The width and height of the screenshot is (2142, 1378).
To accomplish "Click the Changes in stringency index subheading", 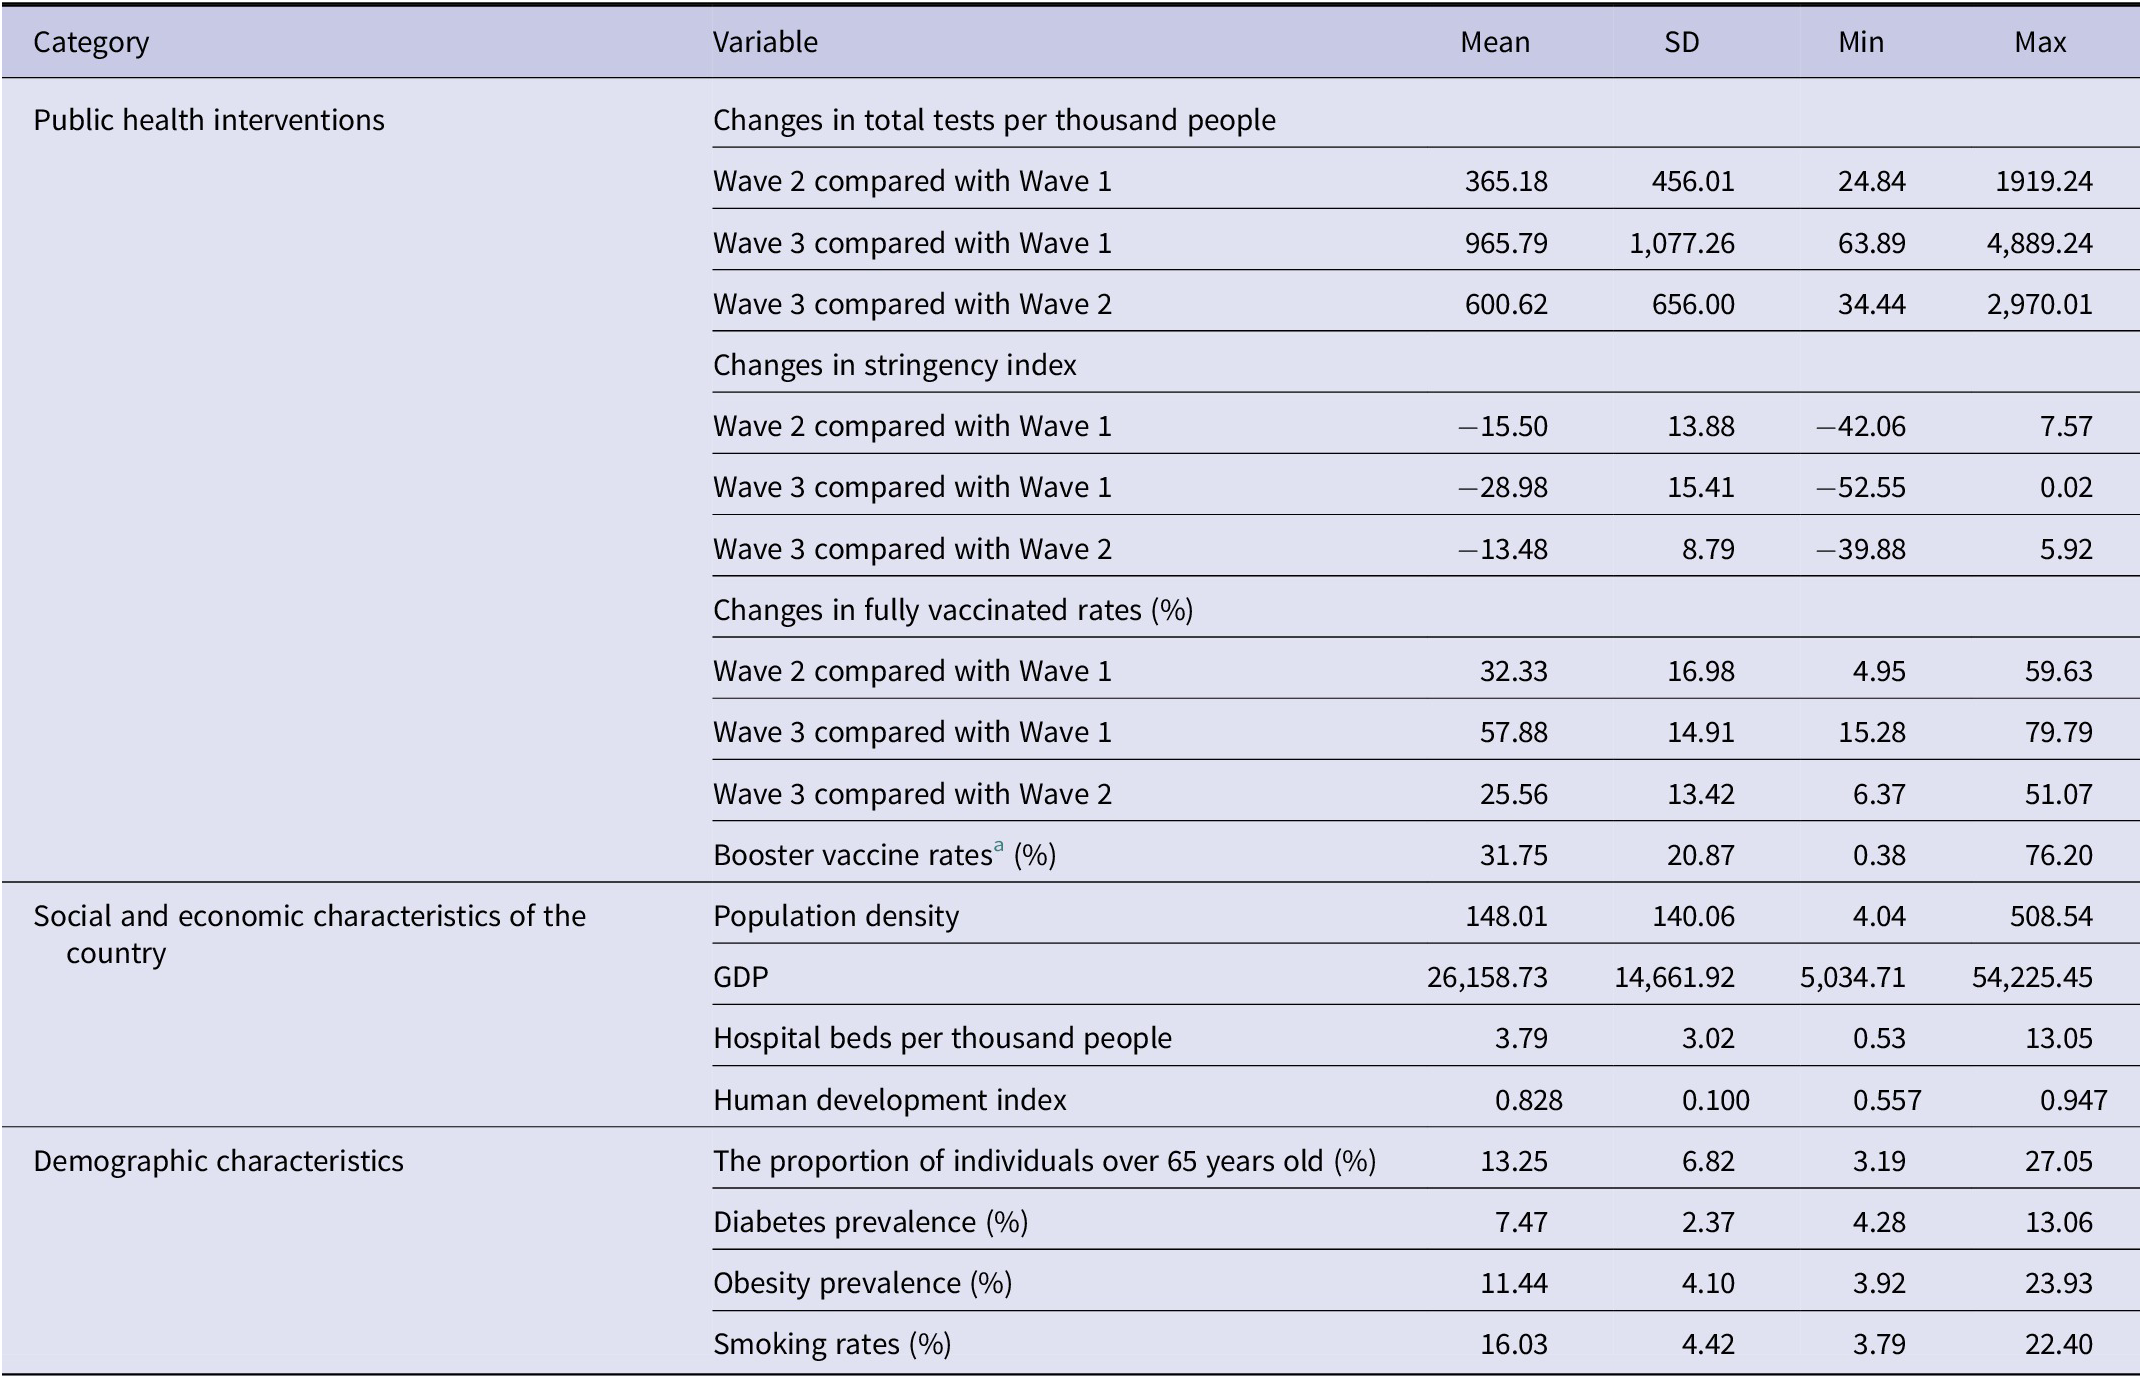I will (x=894, y=365).
